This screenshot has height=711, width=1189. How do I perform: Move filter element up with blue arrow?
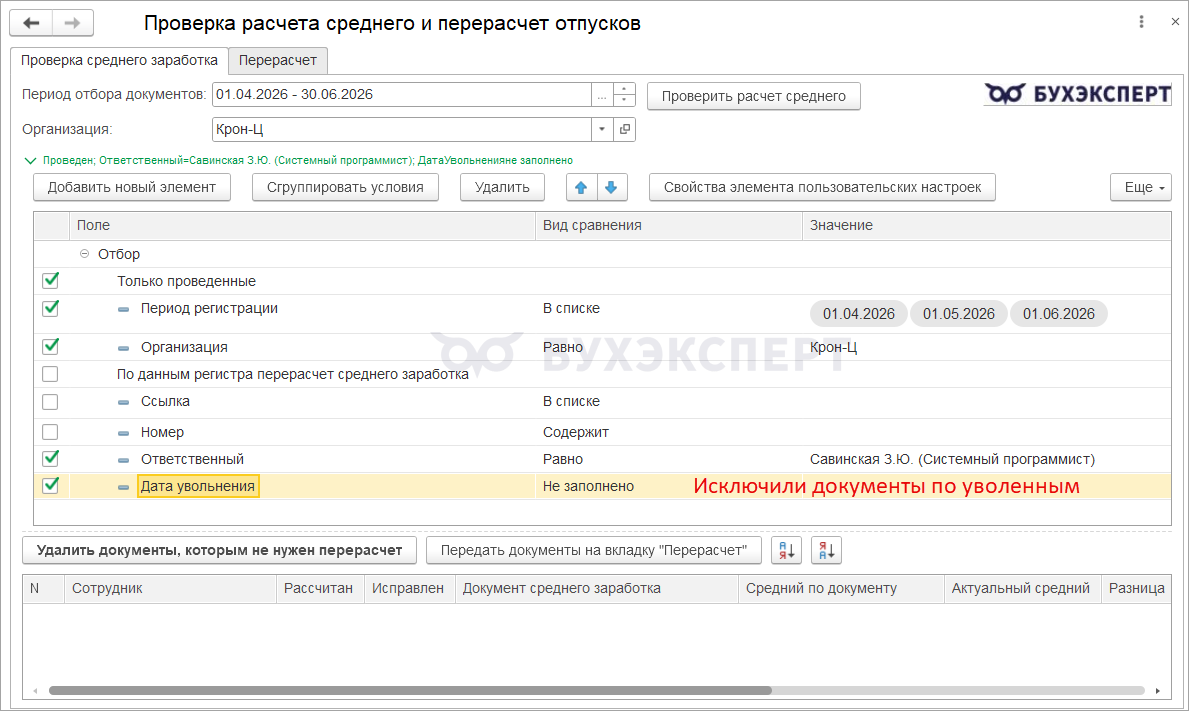tap(582, 187)
